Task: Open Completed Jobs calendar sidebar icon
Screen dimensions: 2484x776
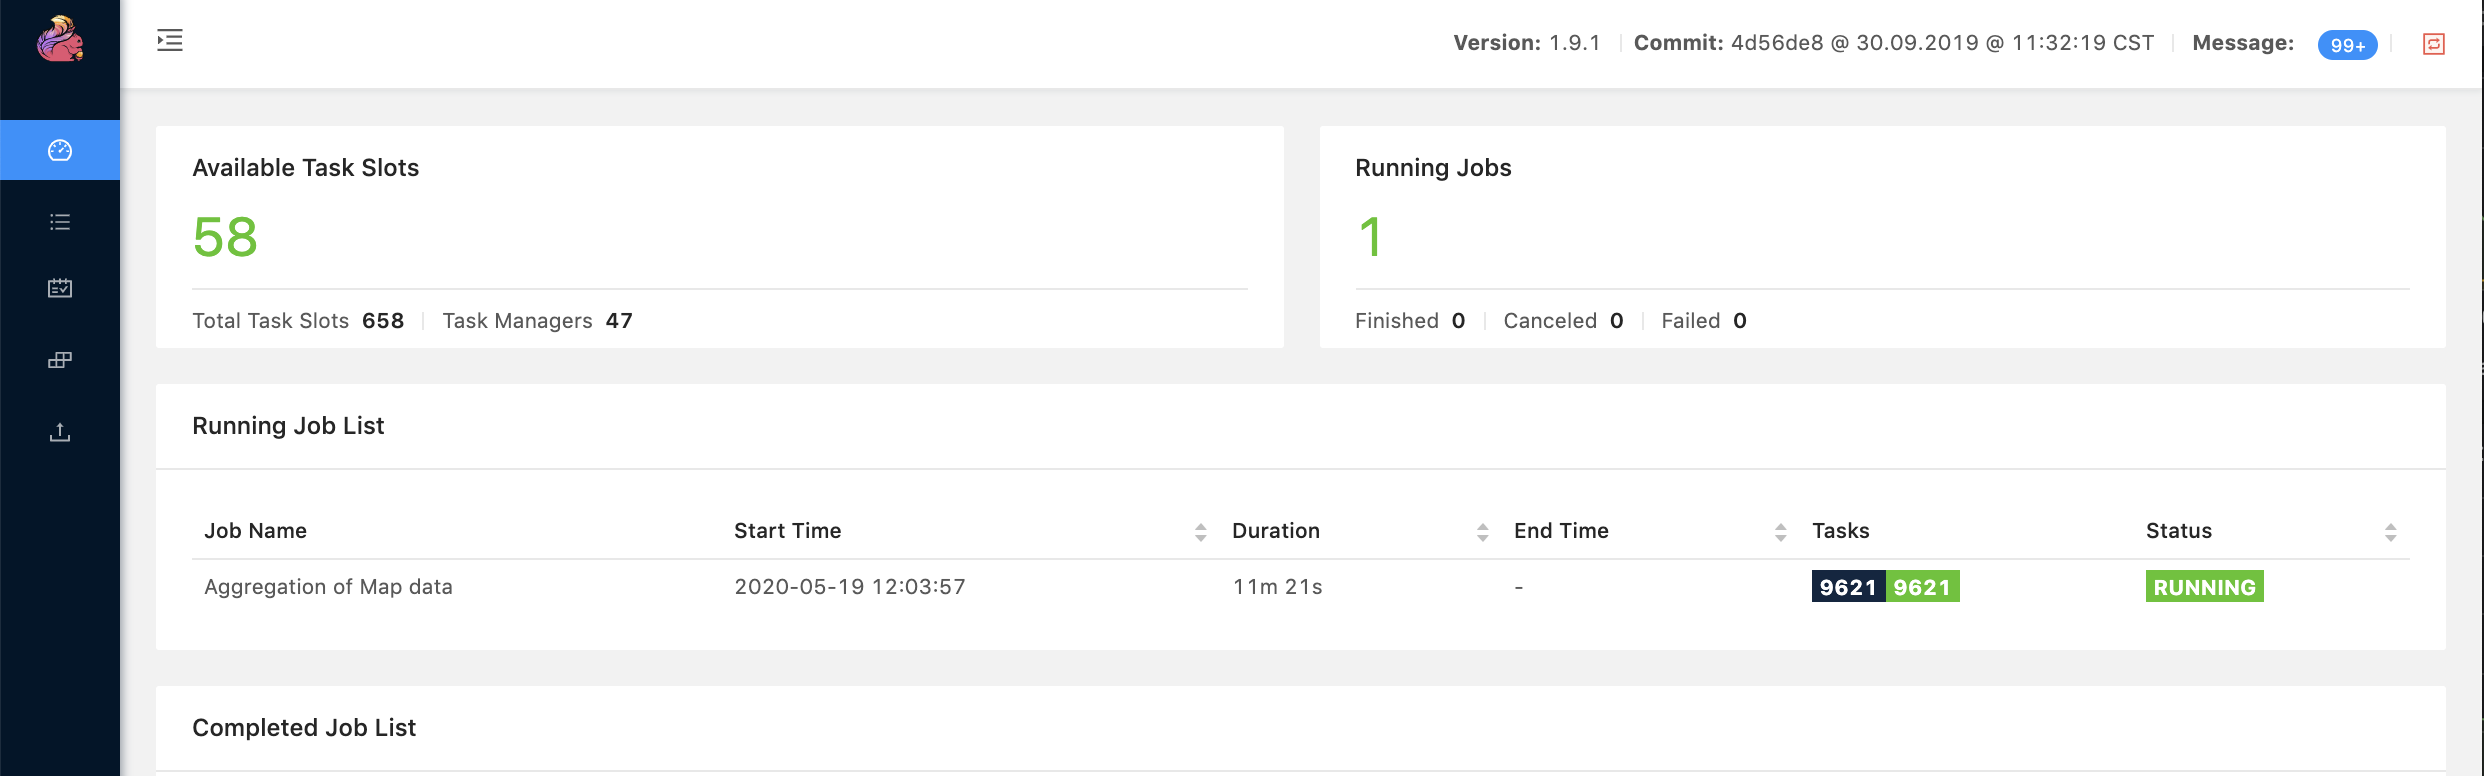Action: 60,288
